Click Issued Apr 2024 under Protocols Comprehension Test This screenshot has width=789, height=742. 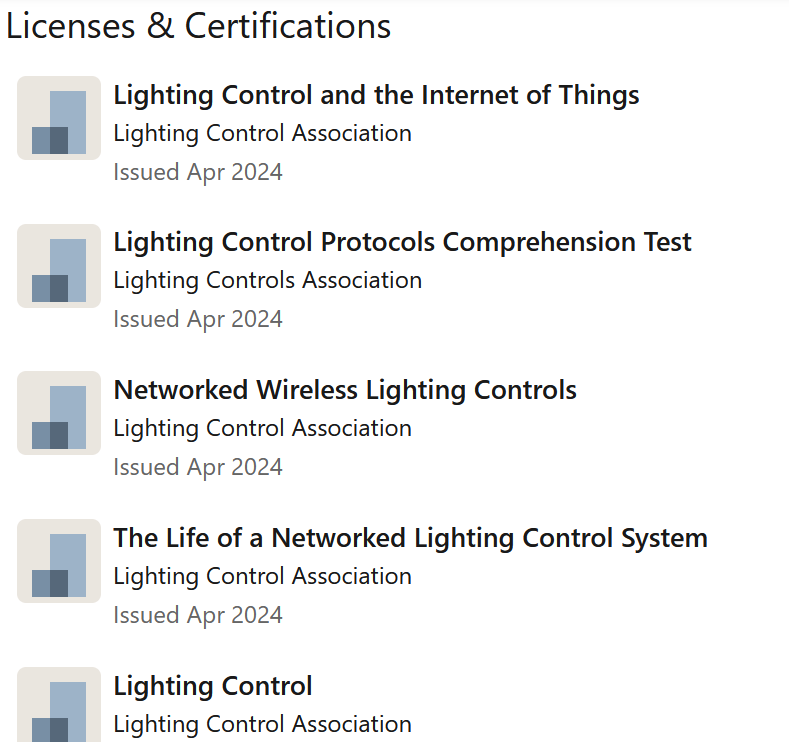click(198, 319)
